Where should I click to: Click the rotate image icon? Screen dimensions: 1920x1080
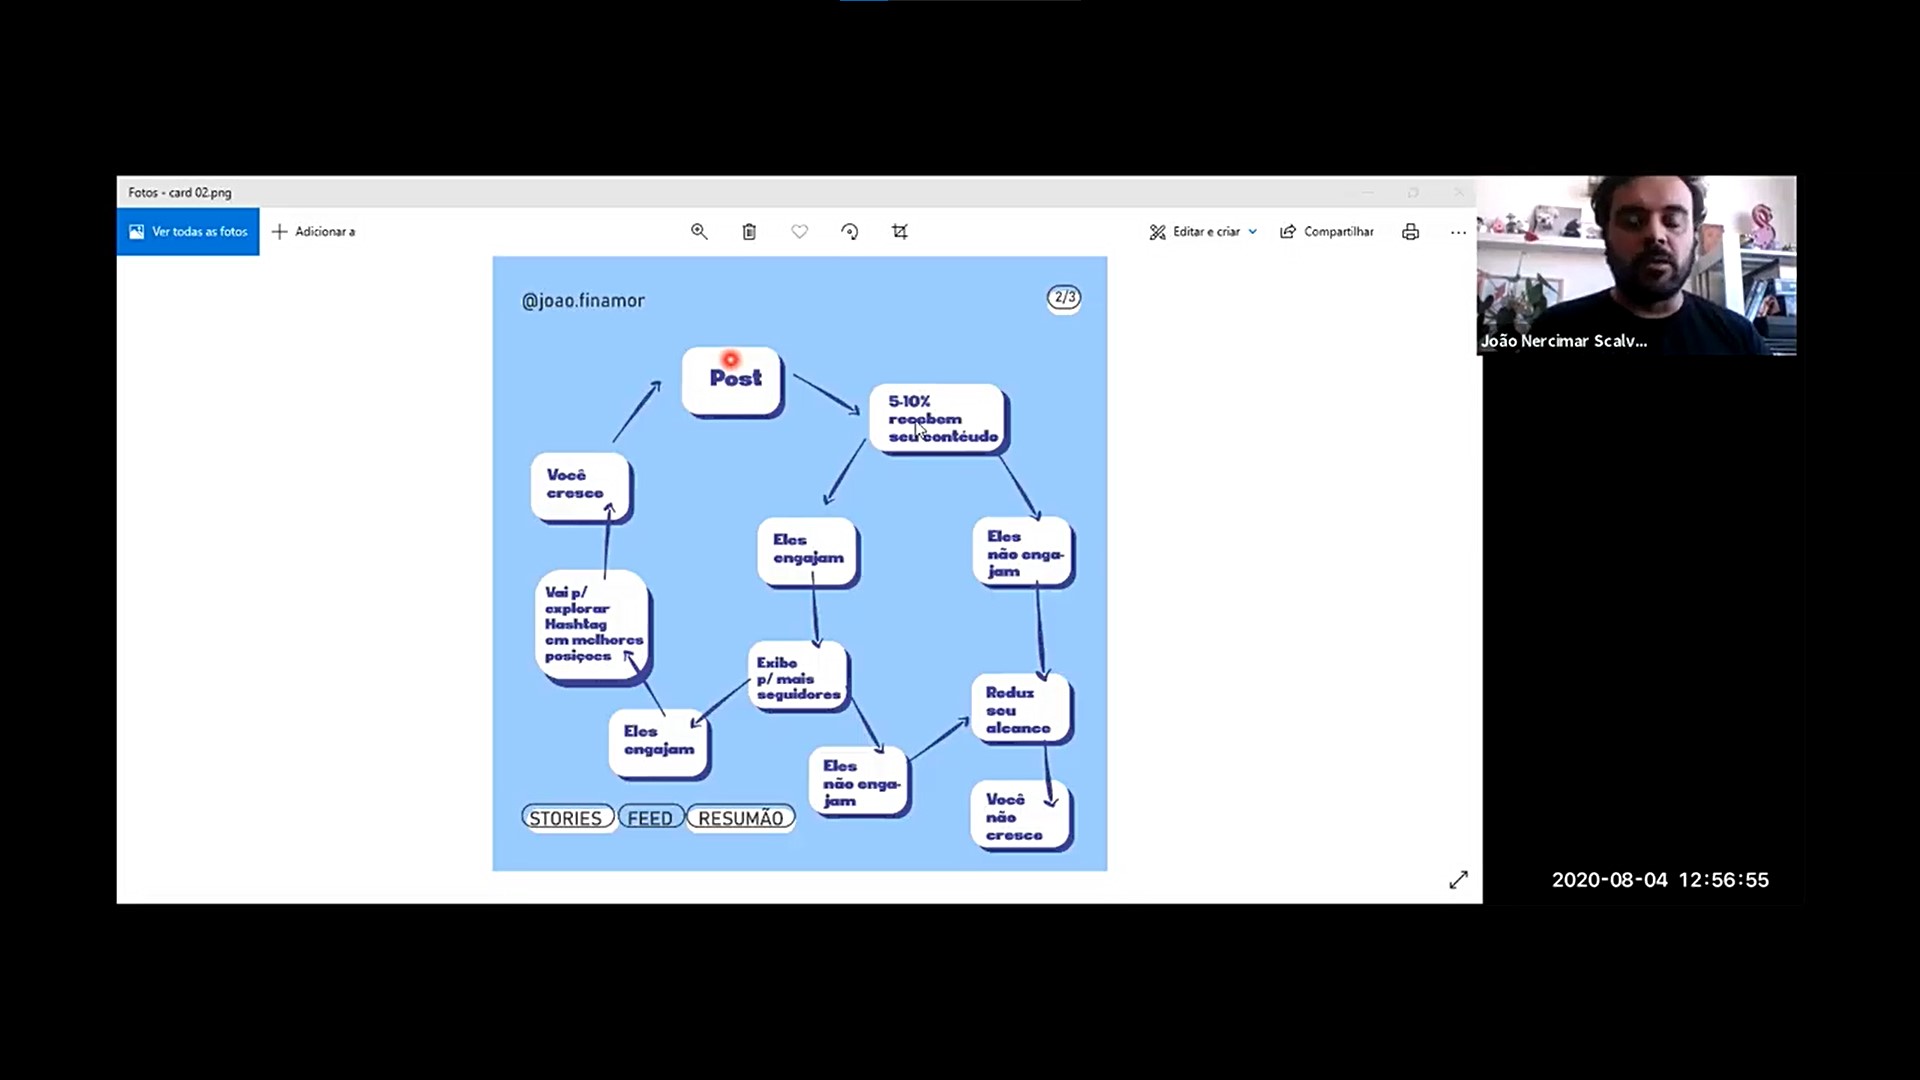[x=849, y=231]
